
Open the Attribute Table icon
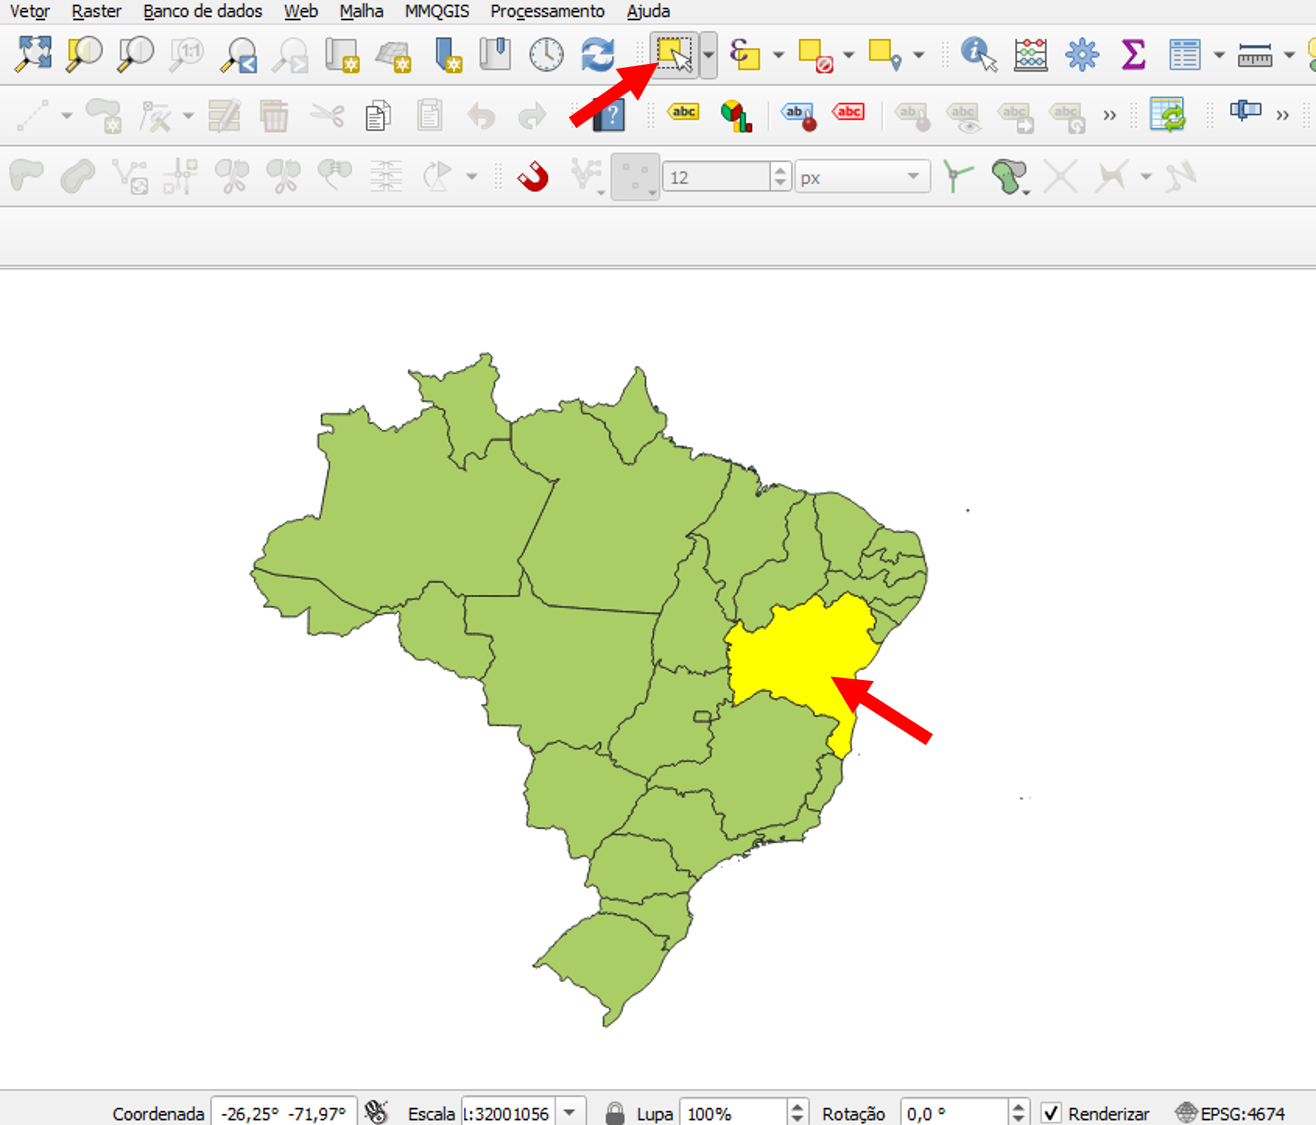click(x=1184, y=54)
